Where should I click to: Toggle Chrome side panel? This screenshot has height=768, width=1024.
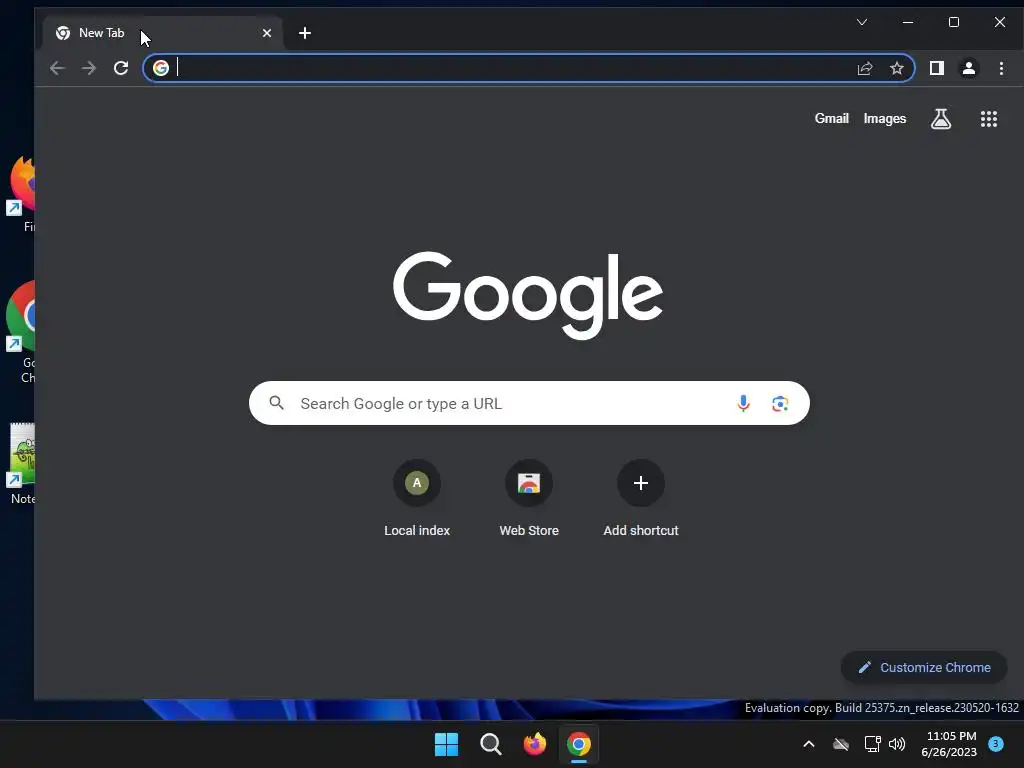(936, 68)
